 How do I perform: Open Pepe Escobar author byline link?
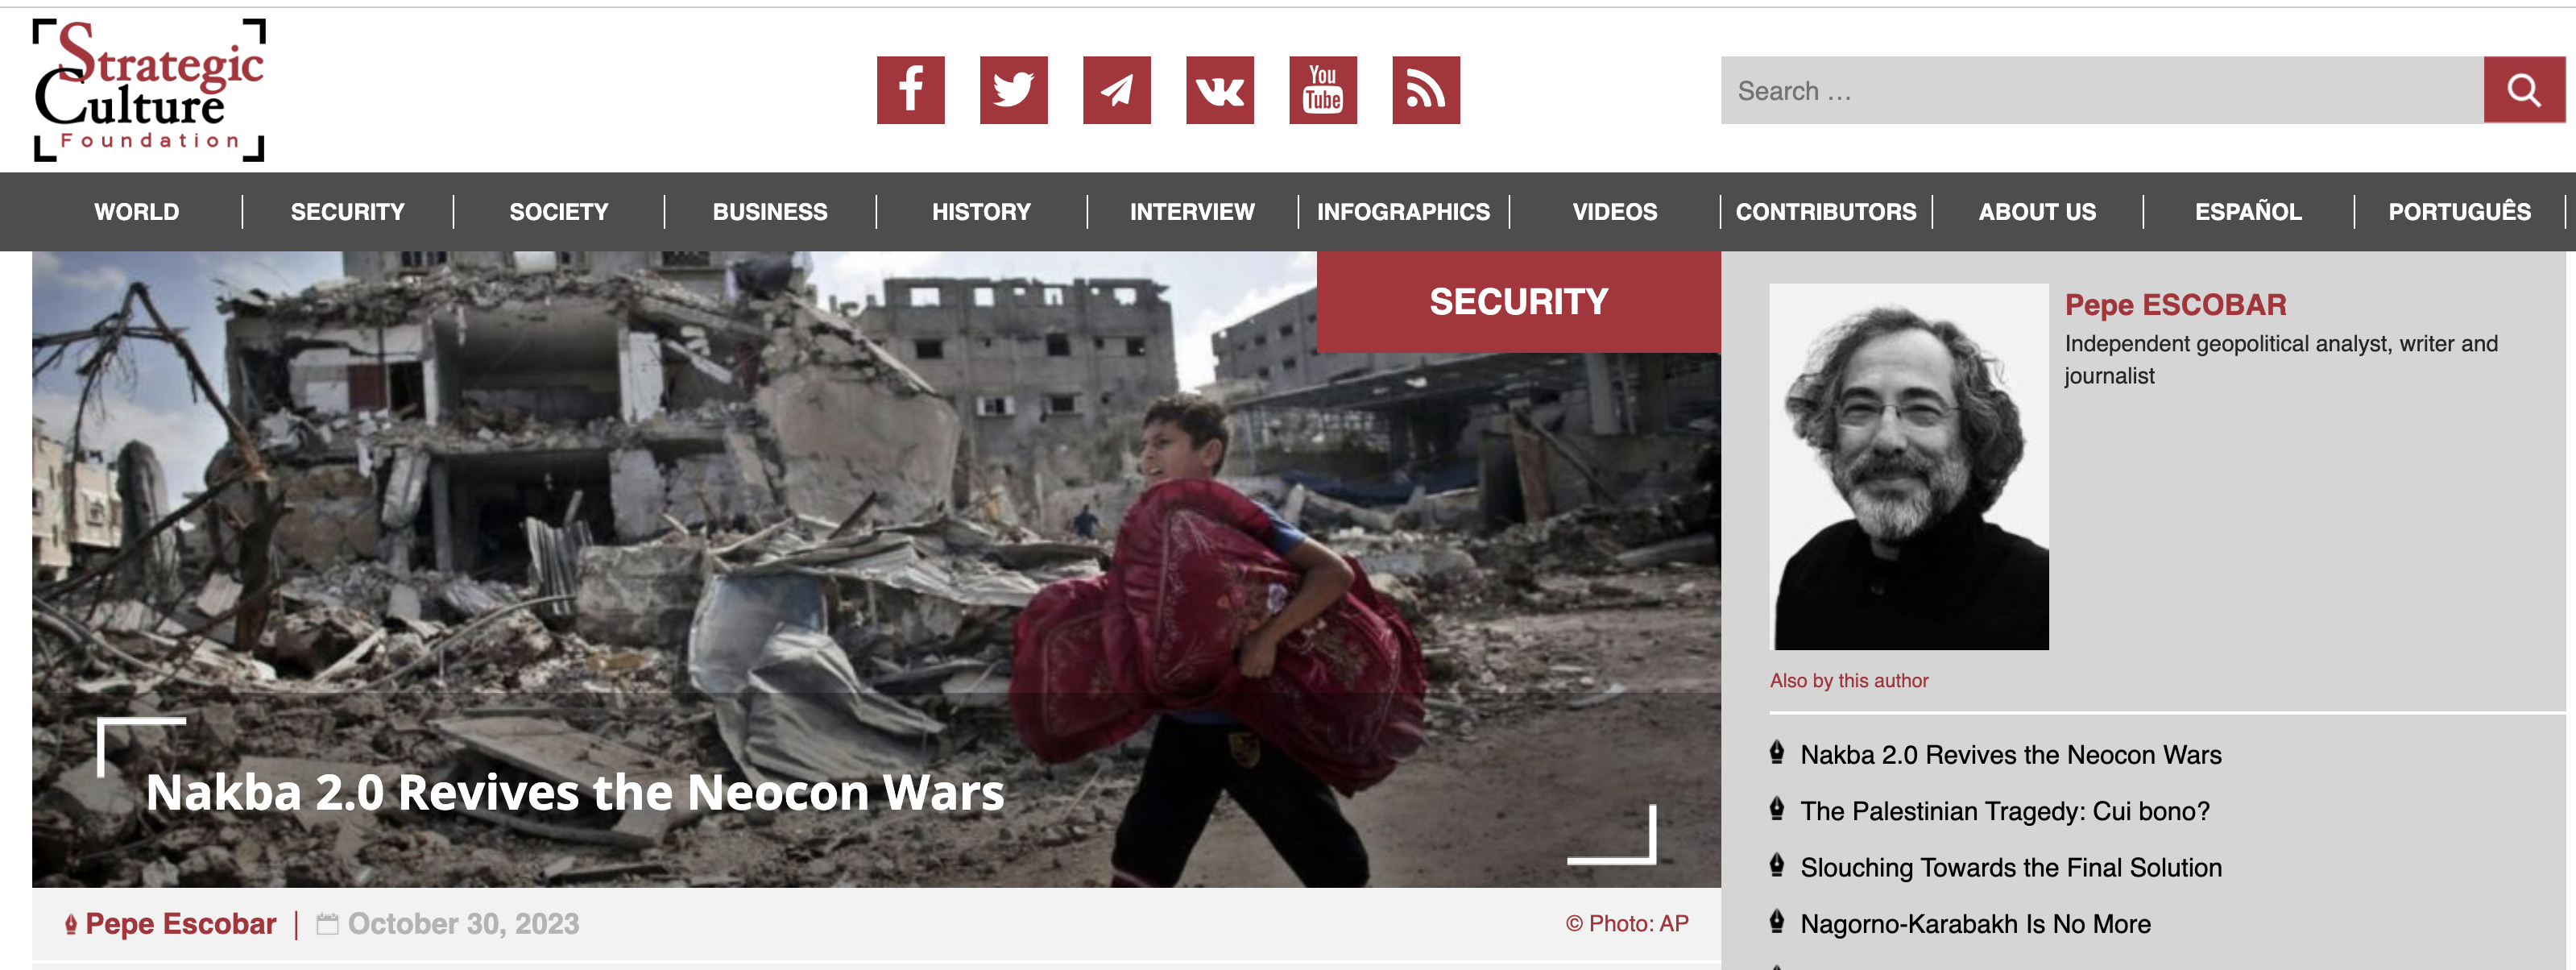[181, 923]
